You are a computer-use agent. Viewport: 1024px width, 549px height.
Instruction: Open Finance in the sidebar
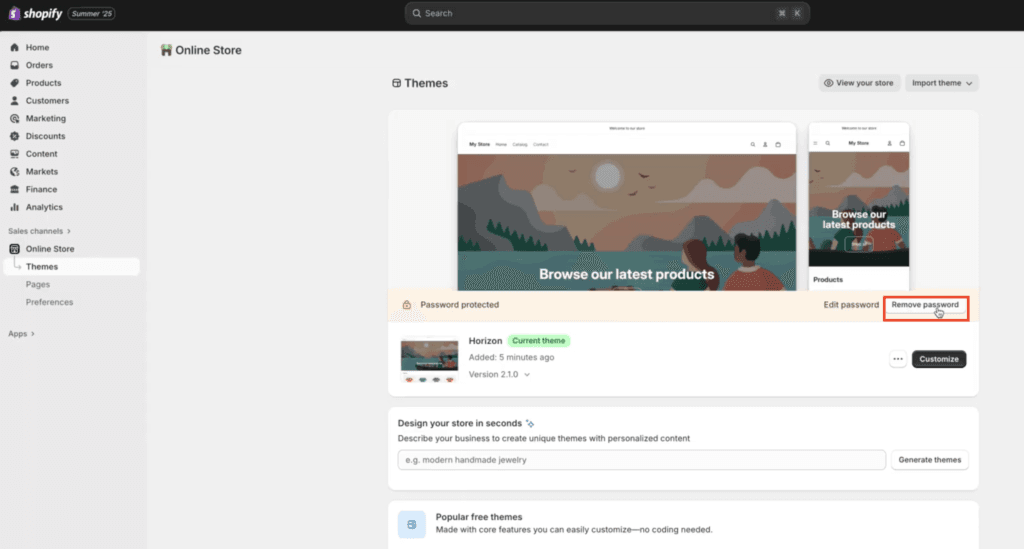(41, 189)
